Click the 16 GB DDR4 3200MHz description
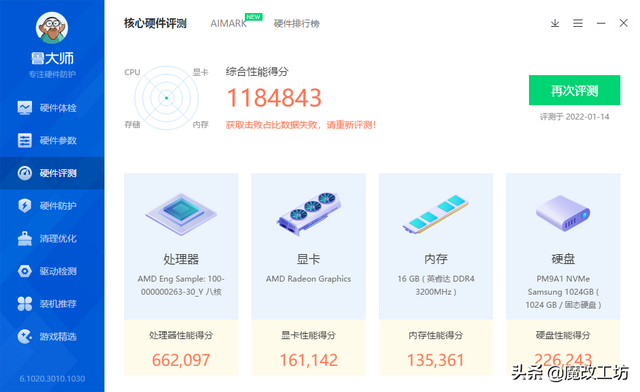640x392 pixels. click(x=436, y=285)
